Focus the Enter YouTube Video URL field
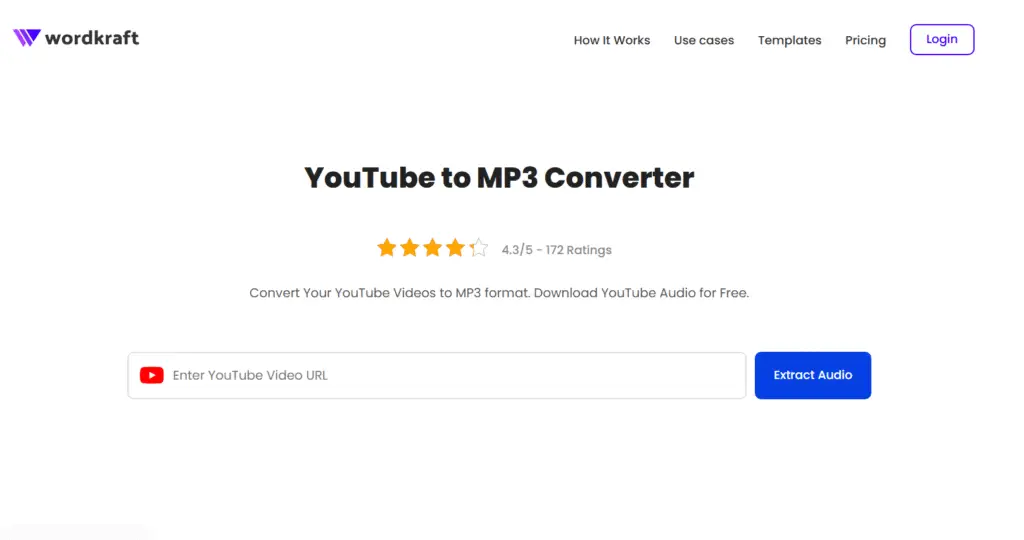 [437, 375]
